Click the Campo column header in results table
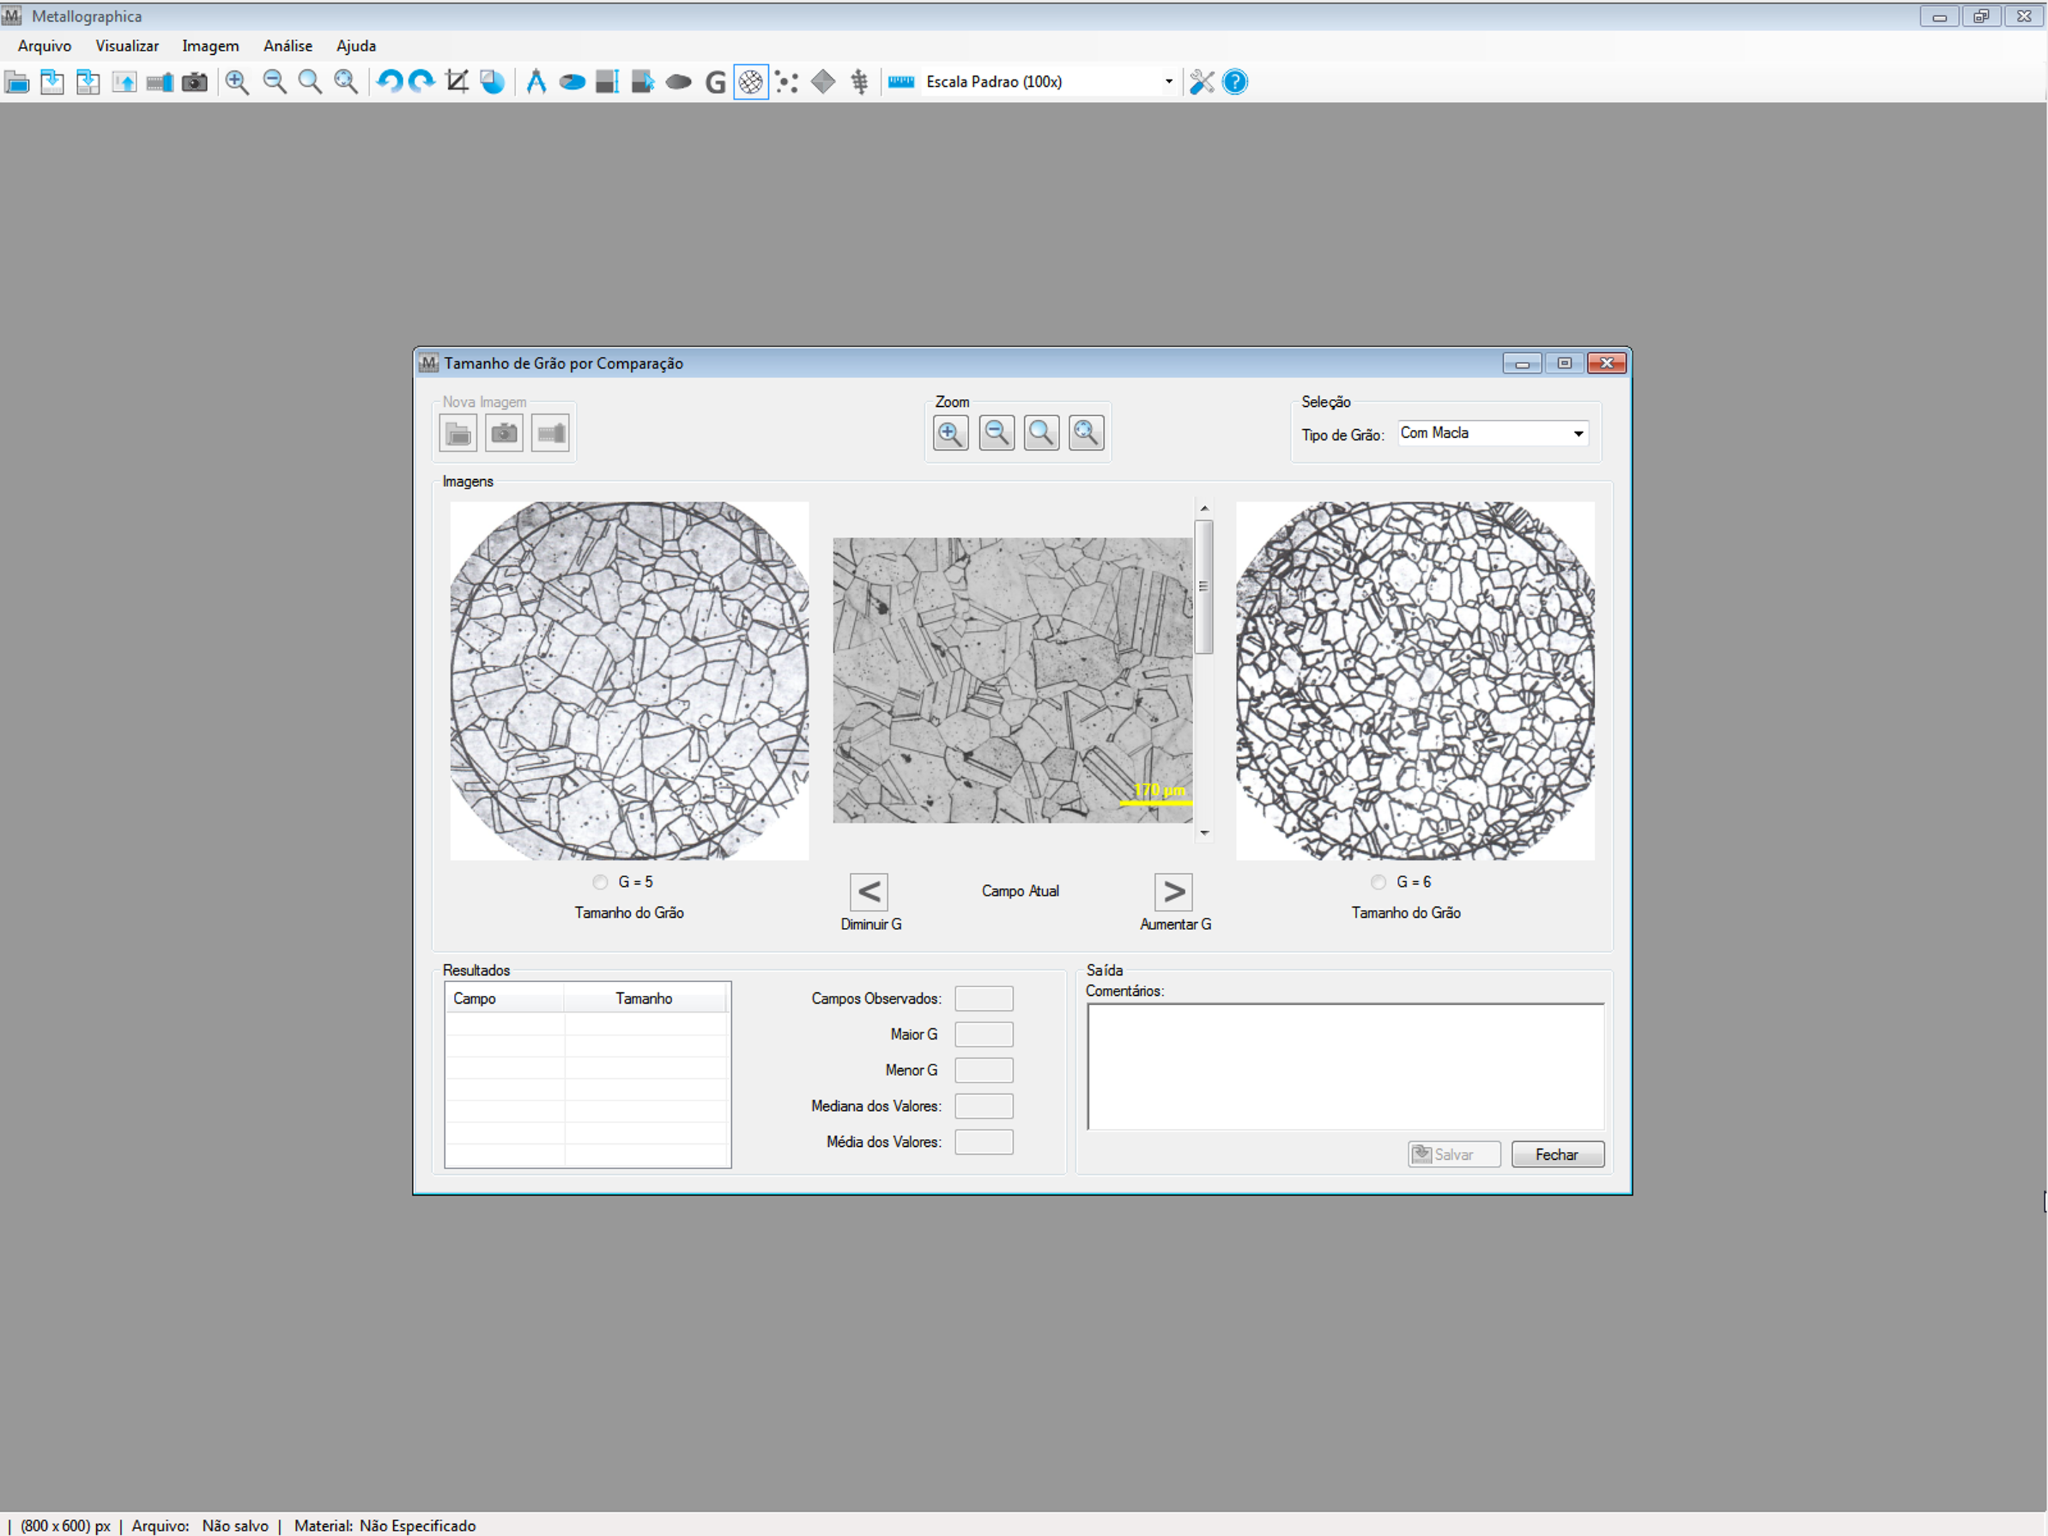 click(505, 998)
